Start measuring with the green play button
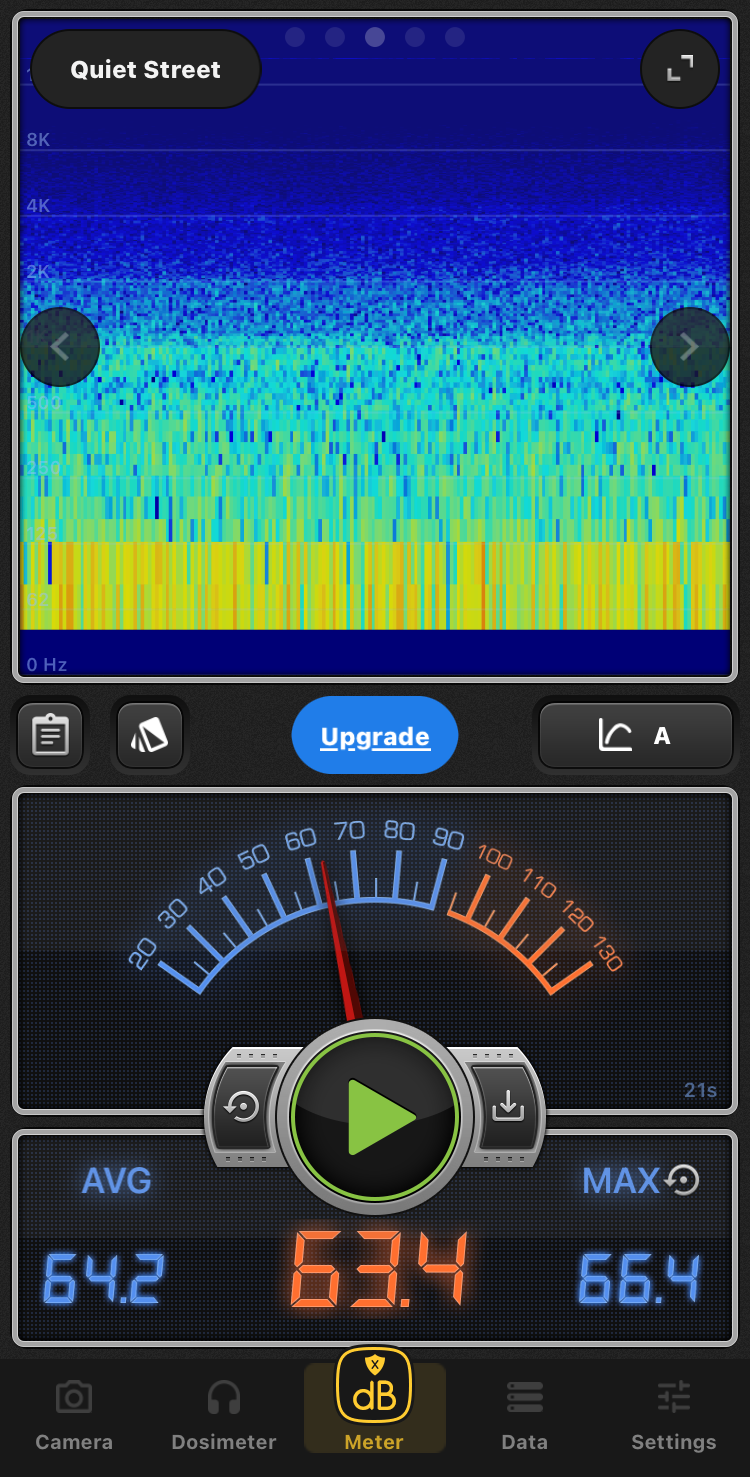This screenshot has width=750, height=1477. (x=375, y=1116)
